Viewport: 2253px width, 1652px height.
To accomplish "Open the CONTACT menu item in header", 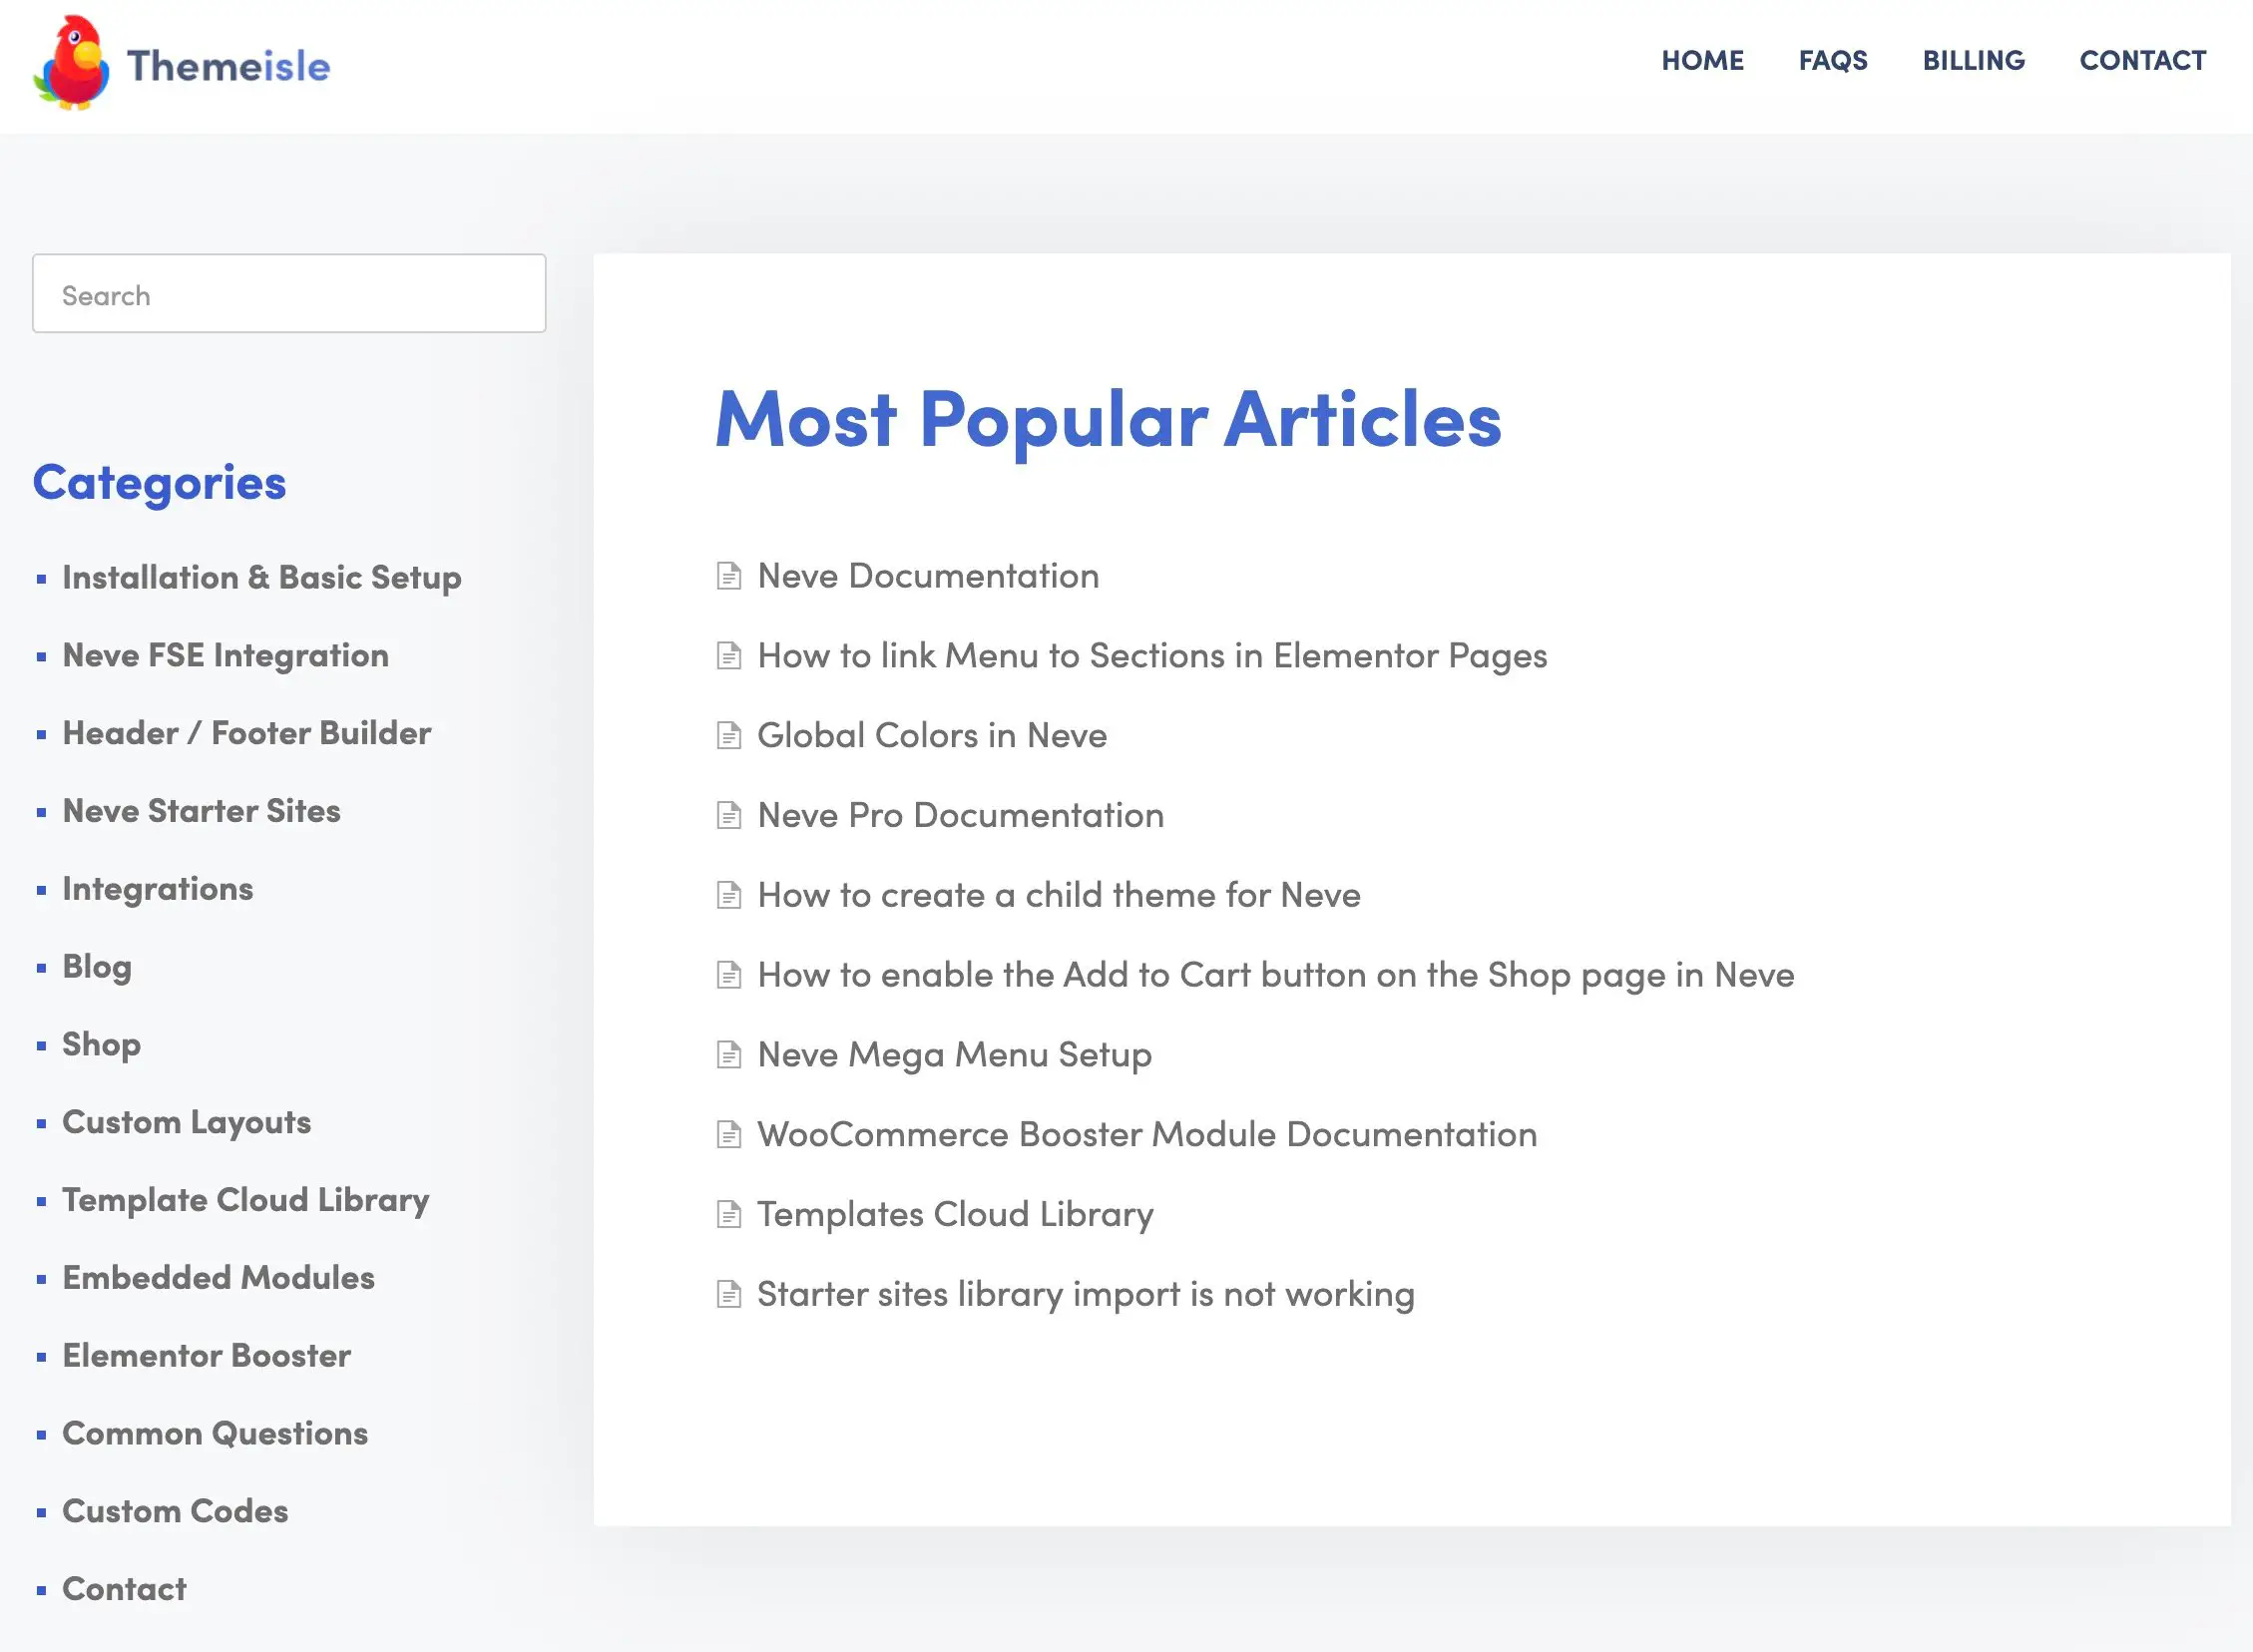I will pyautogui.click(x=2142, y=61).
